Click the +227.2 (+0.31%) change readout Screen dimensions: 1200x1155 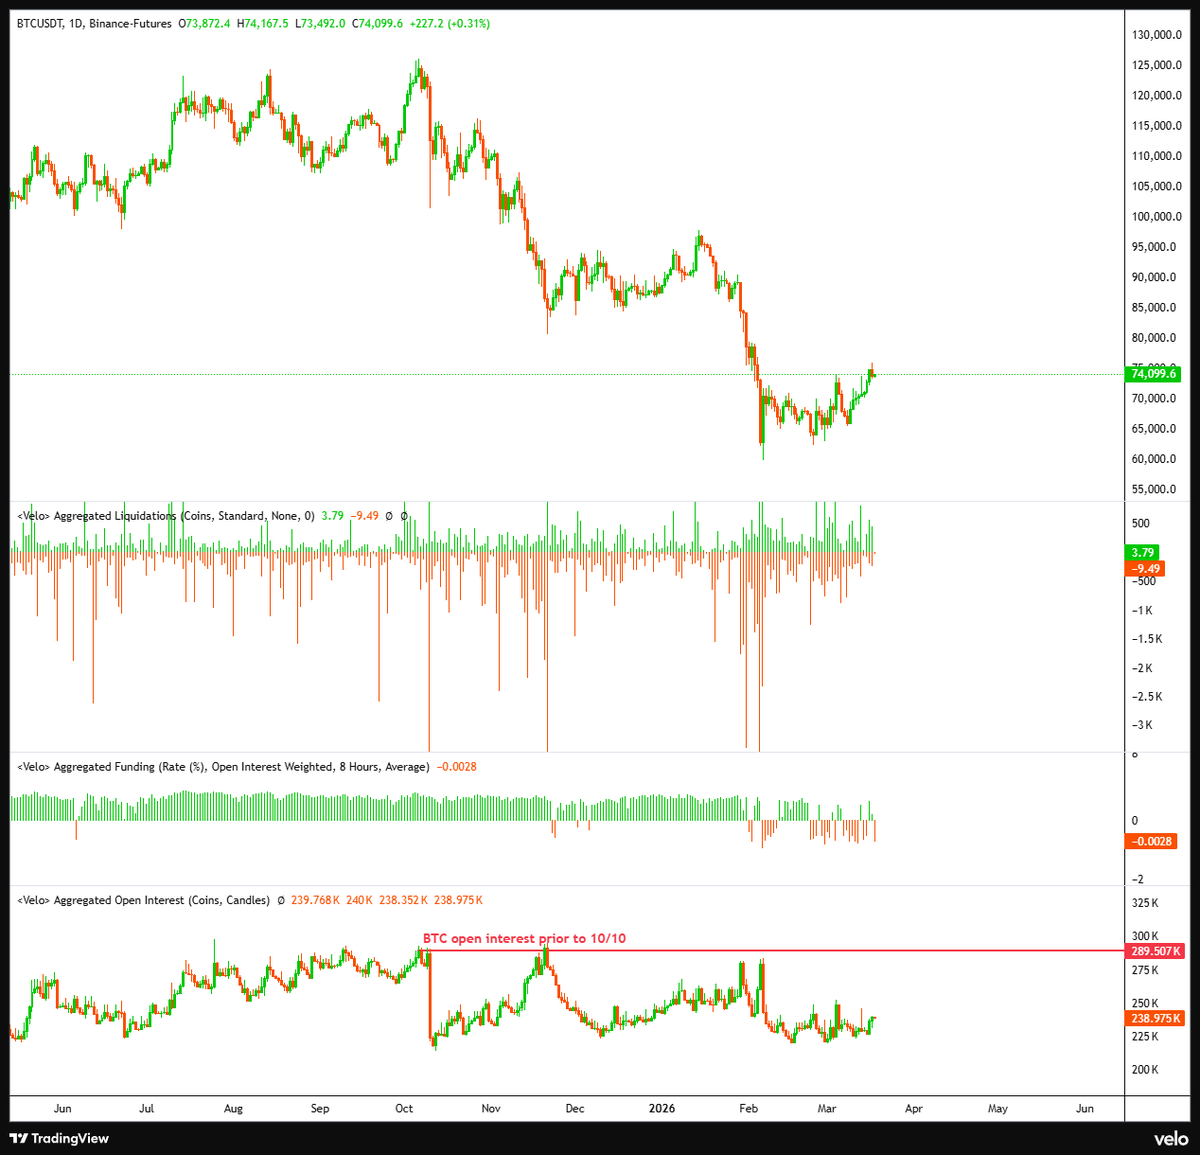point(450,23)
